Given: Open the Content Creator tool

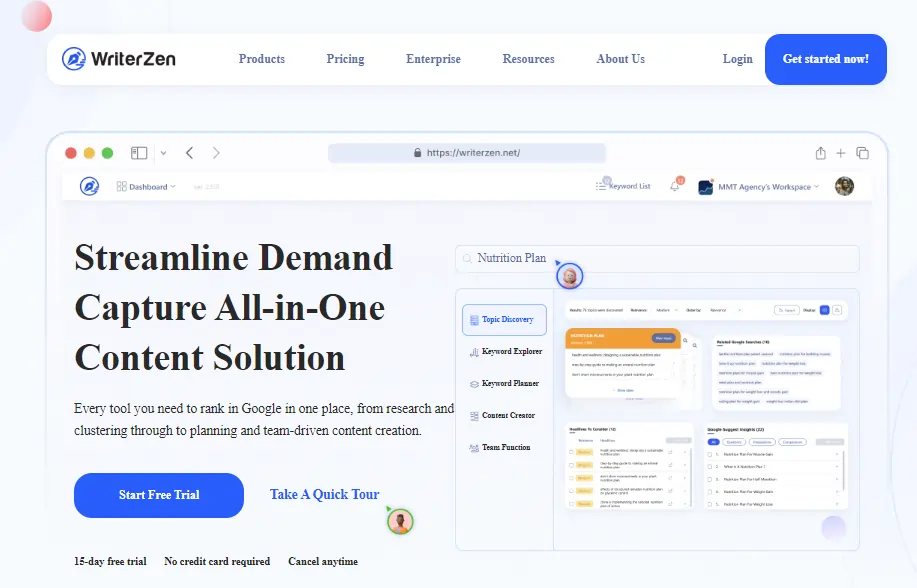Looking at the screenshot, I should click(504, 415).
